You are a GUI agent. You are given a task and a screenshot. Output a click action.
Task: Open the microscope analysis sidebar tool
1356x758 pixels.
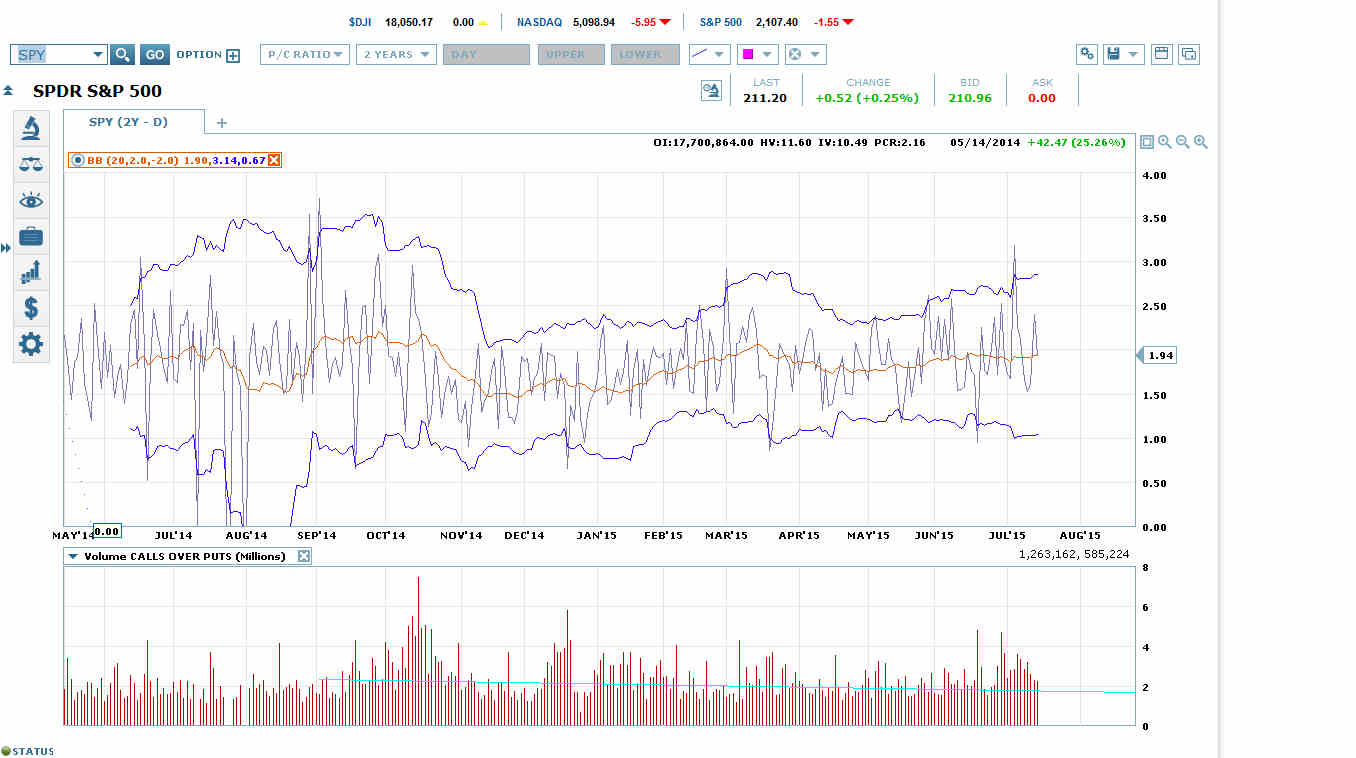tap(31, 128)
